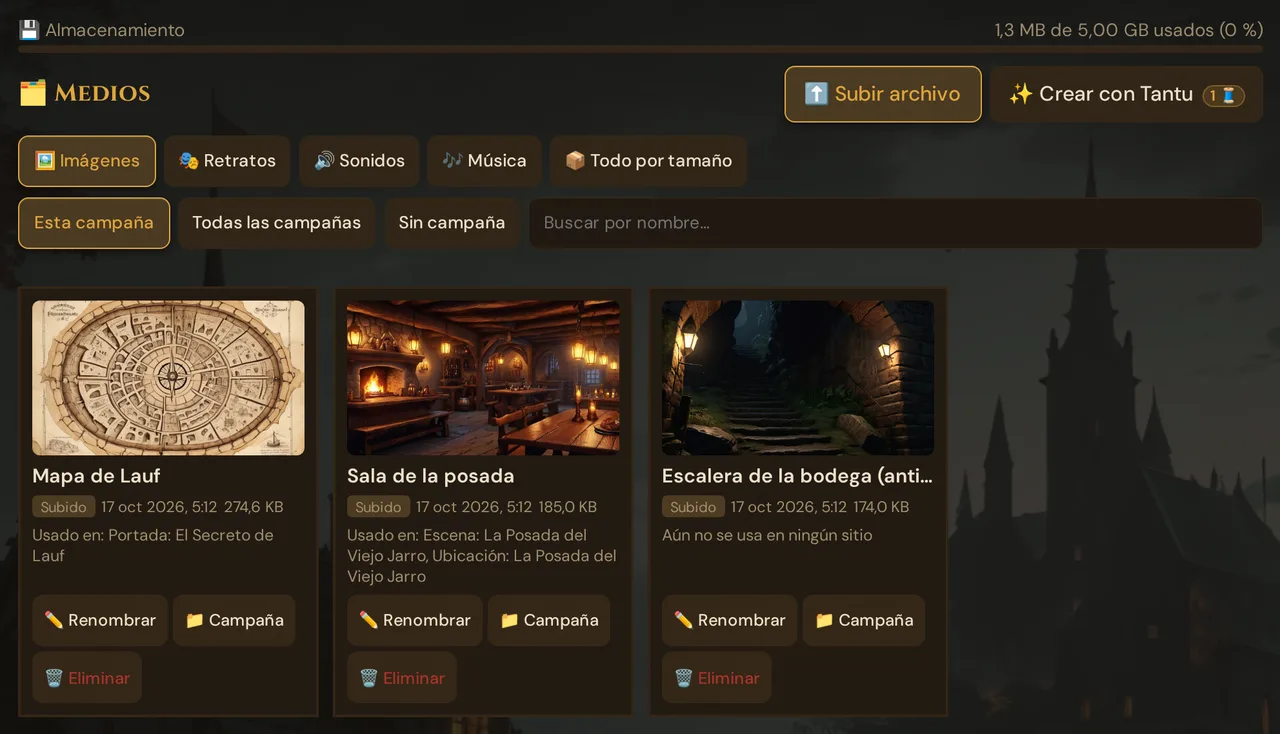Click the 274,6 KB file size
1280x734 pixels.
pos(254,507)
